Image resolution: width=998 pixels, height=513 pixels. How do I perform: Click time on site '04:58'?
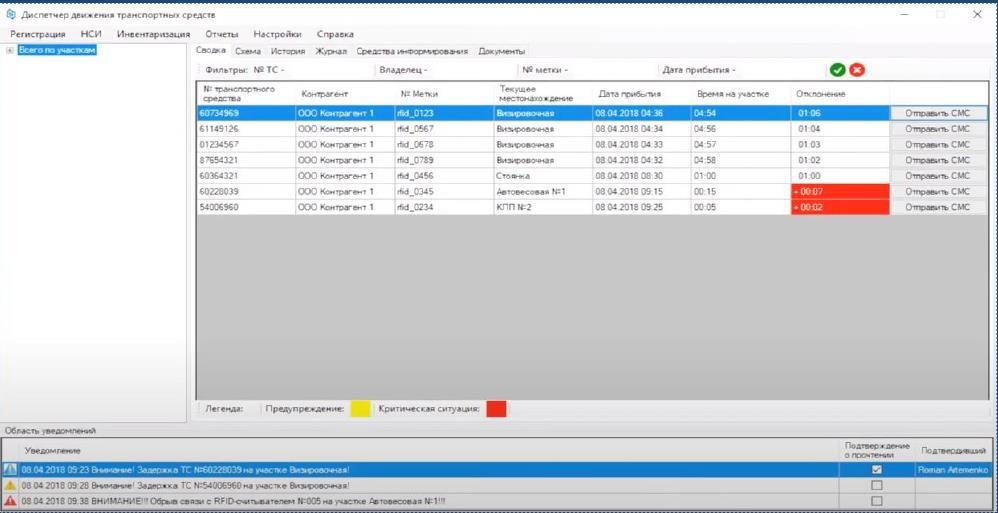click(x=741, y=160)
